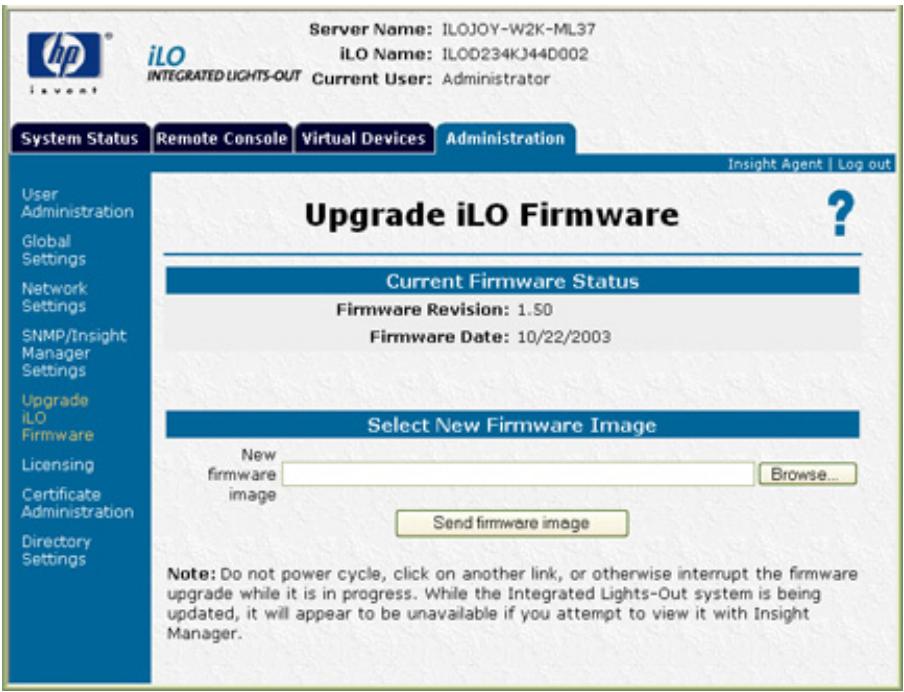This screenshot has width=904, height=692.
Task: Open Certificate Administration in the sidebar
Action: pyautogui.click(x=77, y=503)
